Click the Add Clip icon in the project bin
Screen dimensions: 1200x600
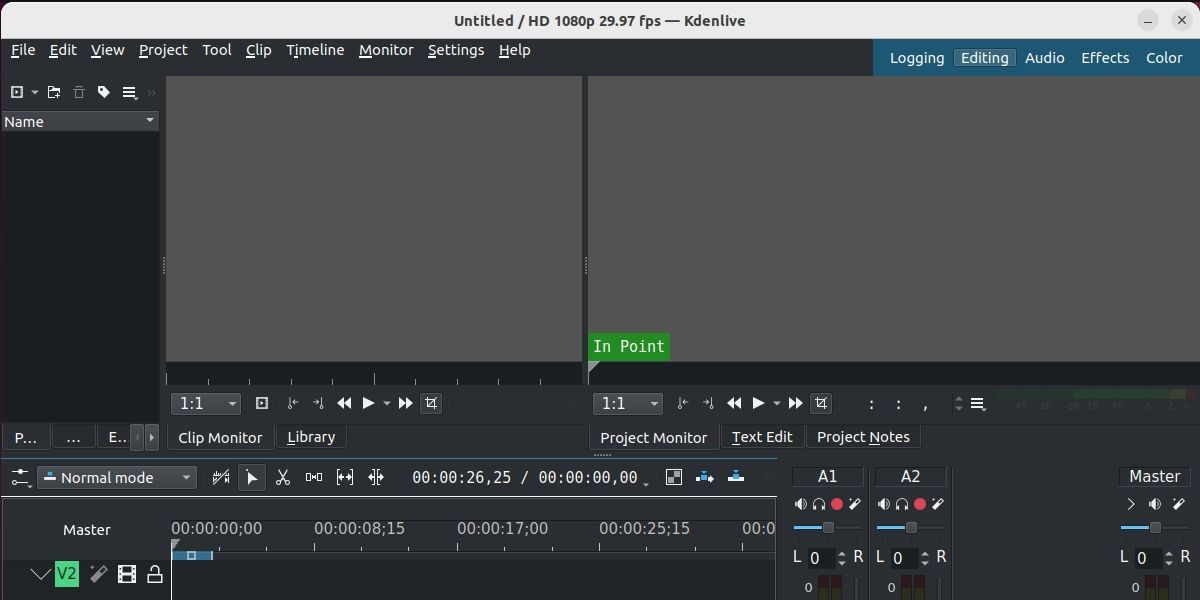click(x=16, y=92)
